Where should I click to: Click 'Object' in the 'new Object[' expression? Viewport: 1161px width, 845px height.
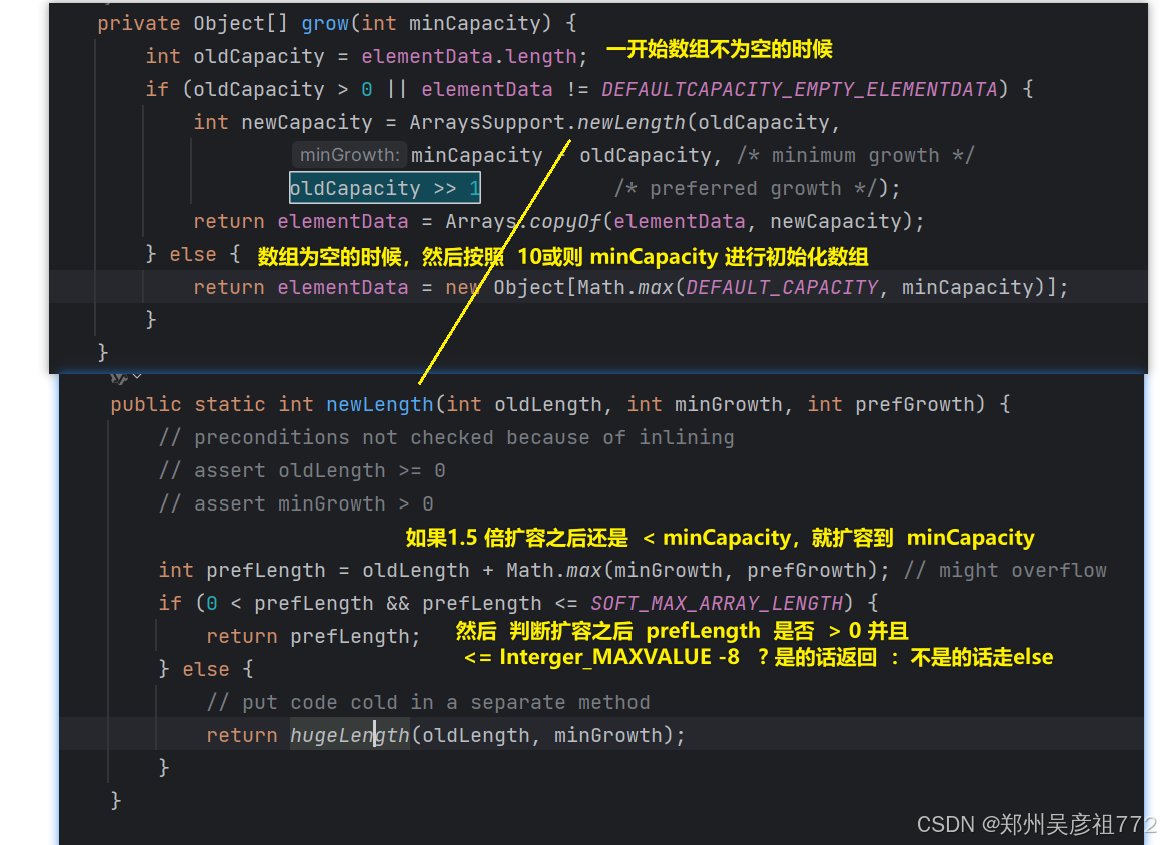(529, 287)
